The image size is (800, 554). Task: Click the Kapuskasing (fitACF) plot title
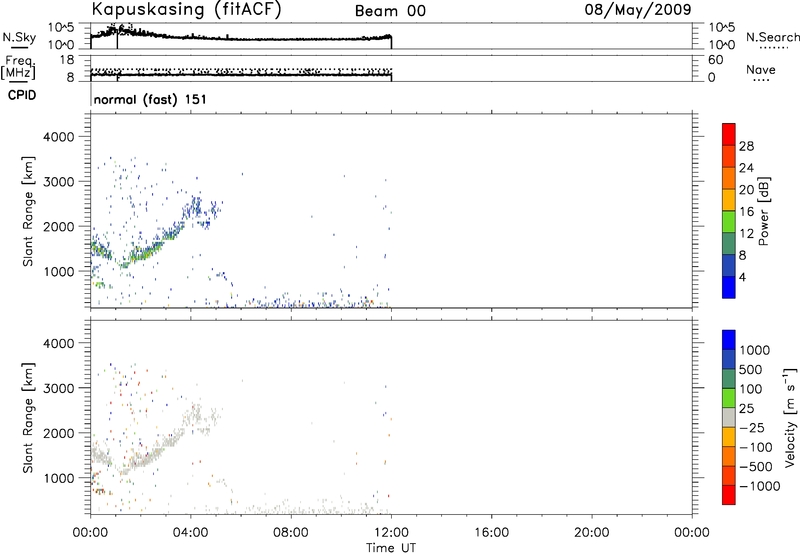point(186,10)
